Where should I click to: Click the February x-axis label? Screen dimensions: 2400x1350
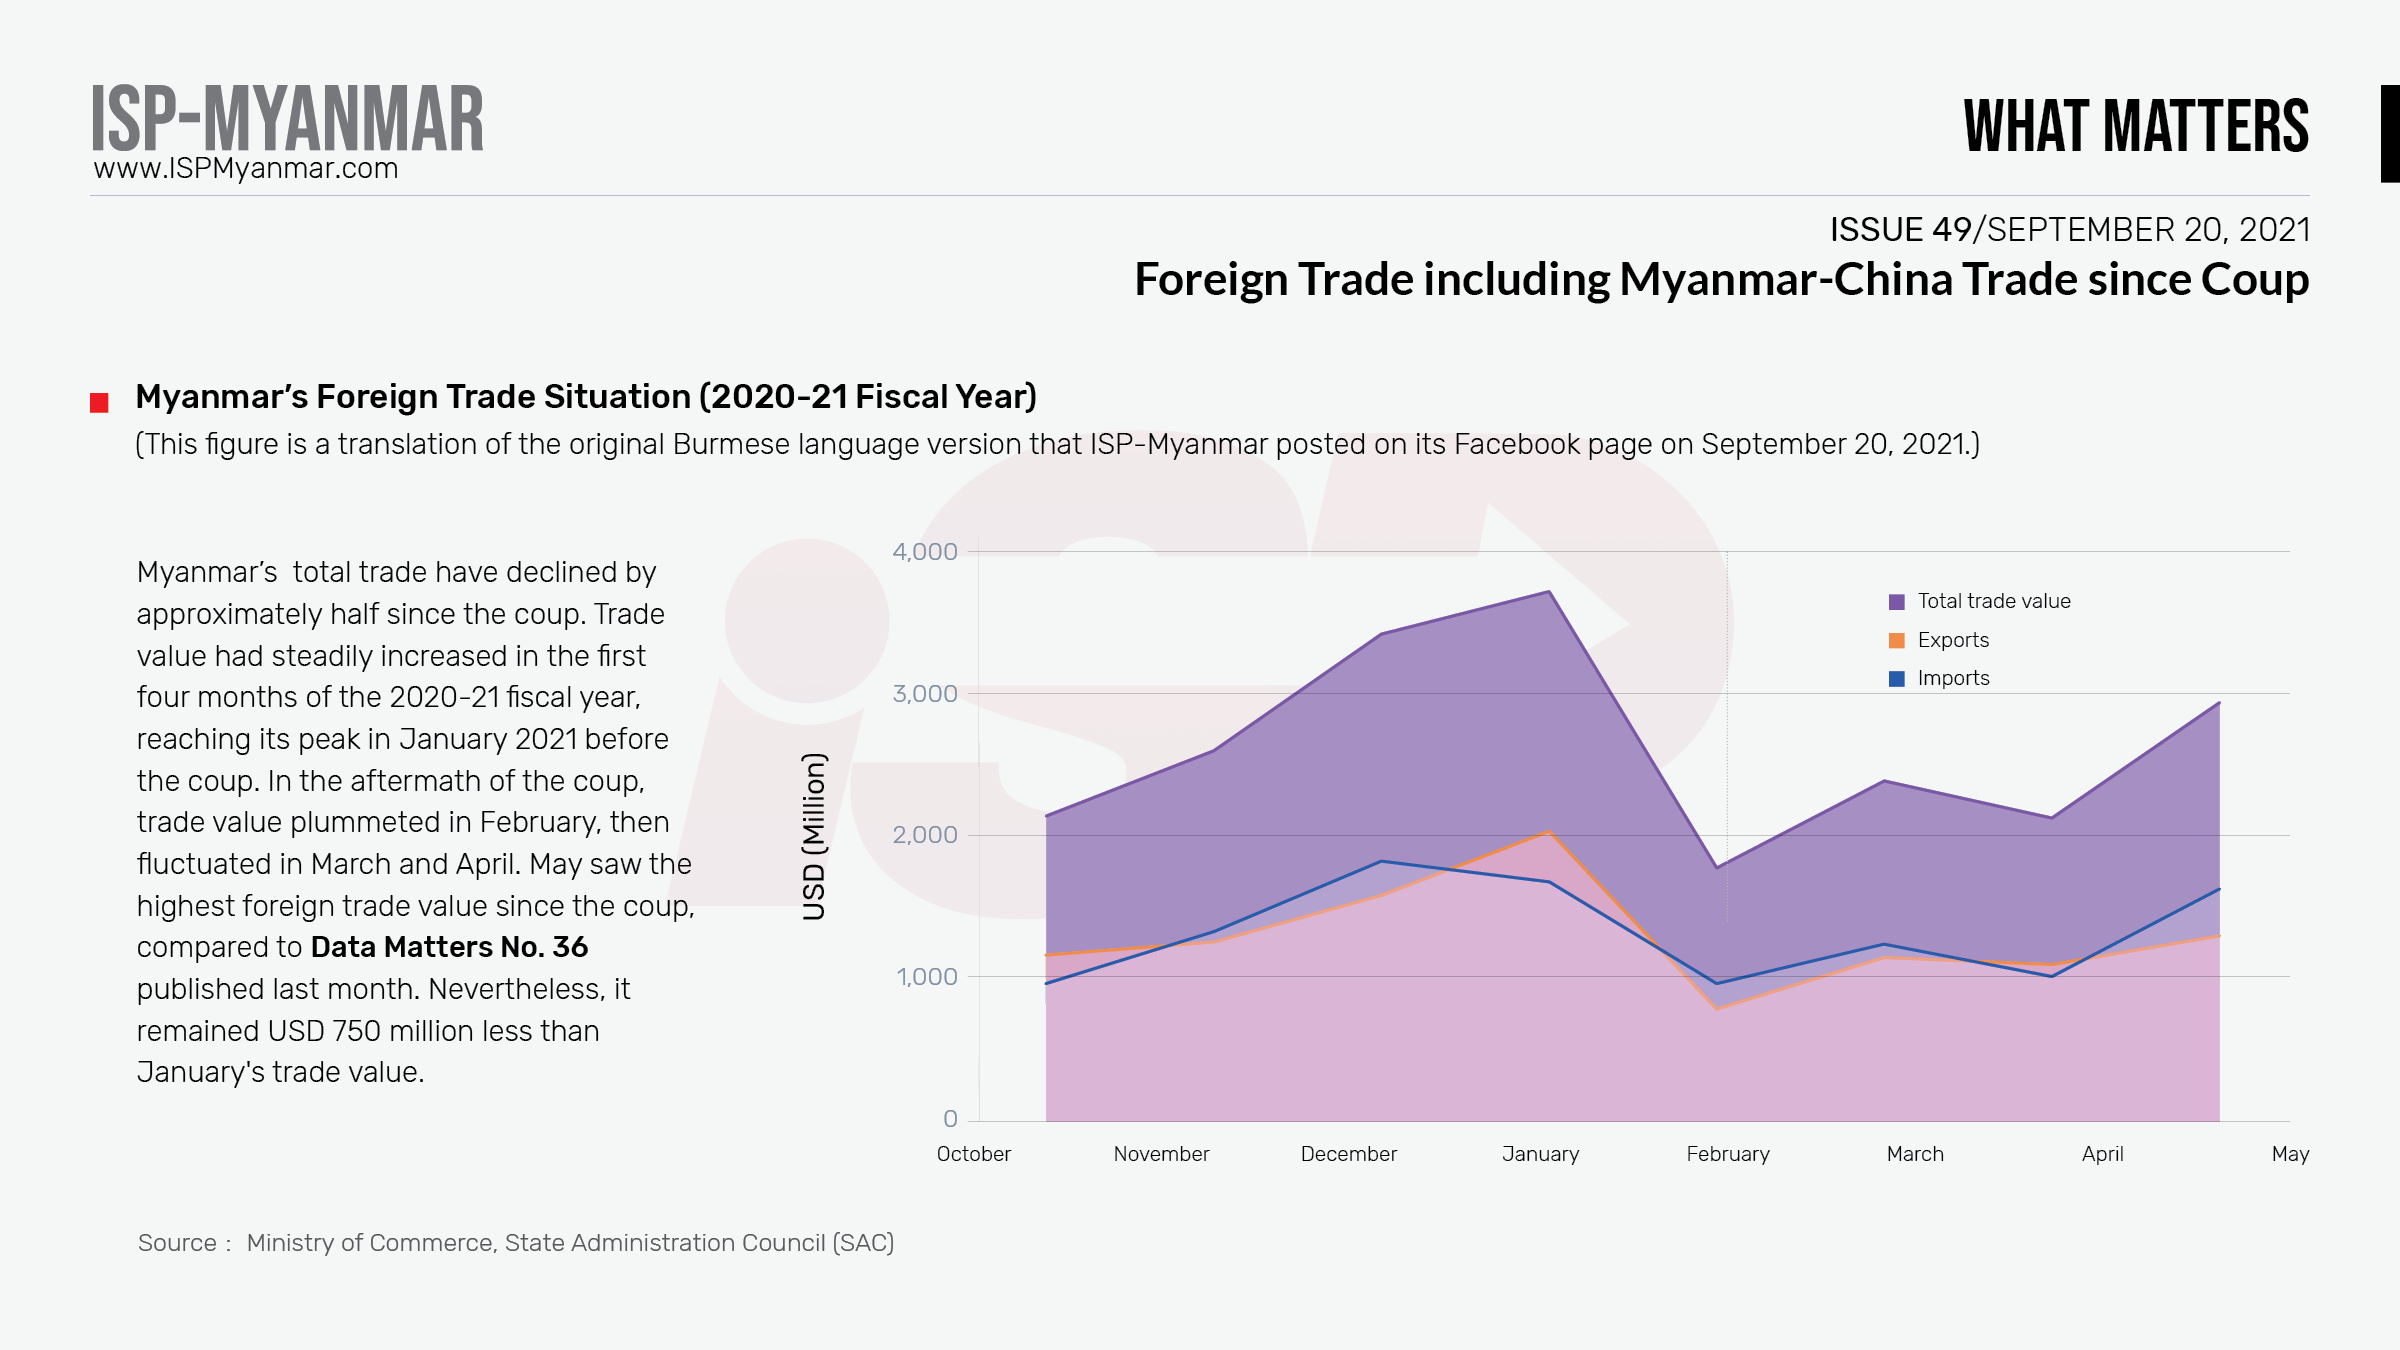click(1727, 1154)
